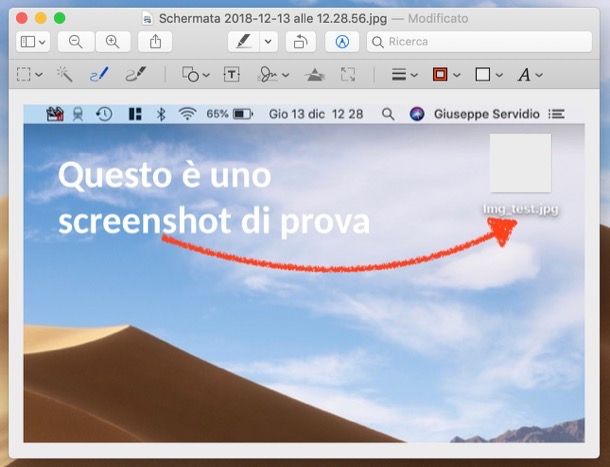Click the document proxy icon in title
The image size is (610, 467).
coord(147,18)
